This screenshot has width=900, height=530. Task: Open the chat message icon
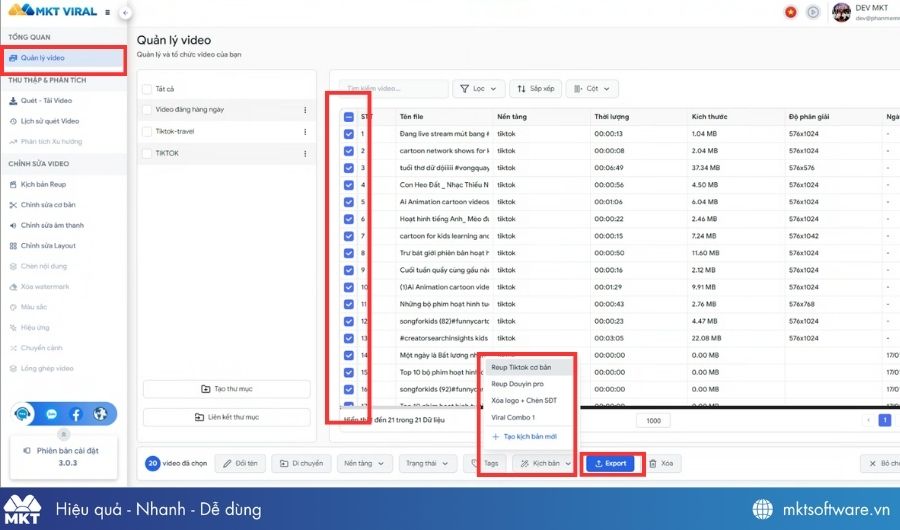click(52, 414)
